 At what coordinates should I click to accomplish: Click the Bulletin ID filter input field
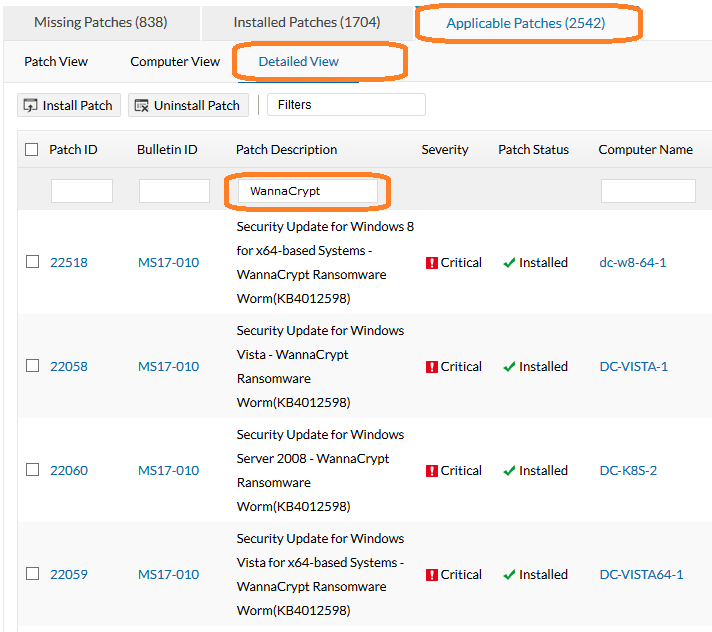(x=174, y=191)
